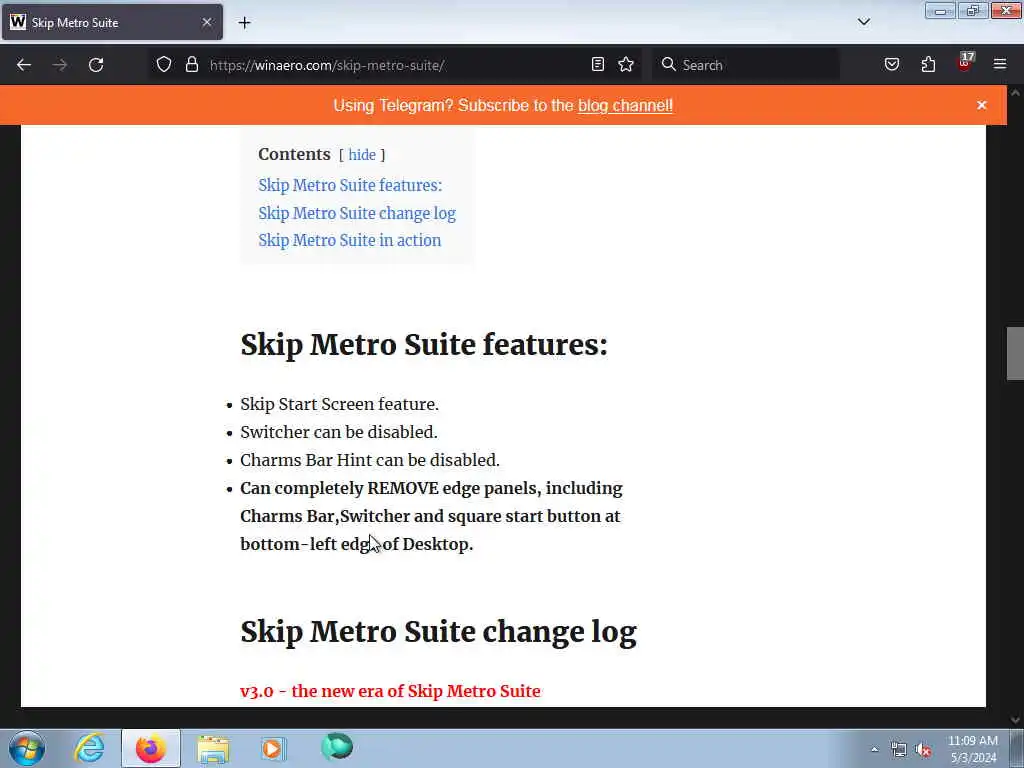Click 'Charms Bar Hint can be disabled.' bullet
Screen dimensions: 1024x768
point(370,460)
